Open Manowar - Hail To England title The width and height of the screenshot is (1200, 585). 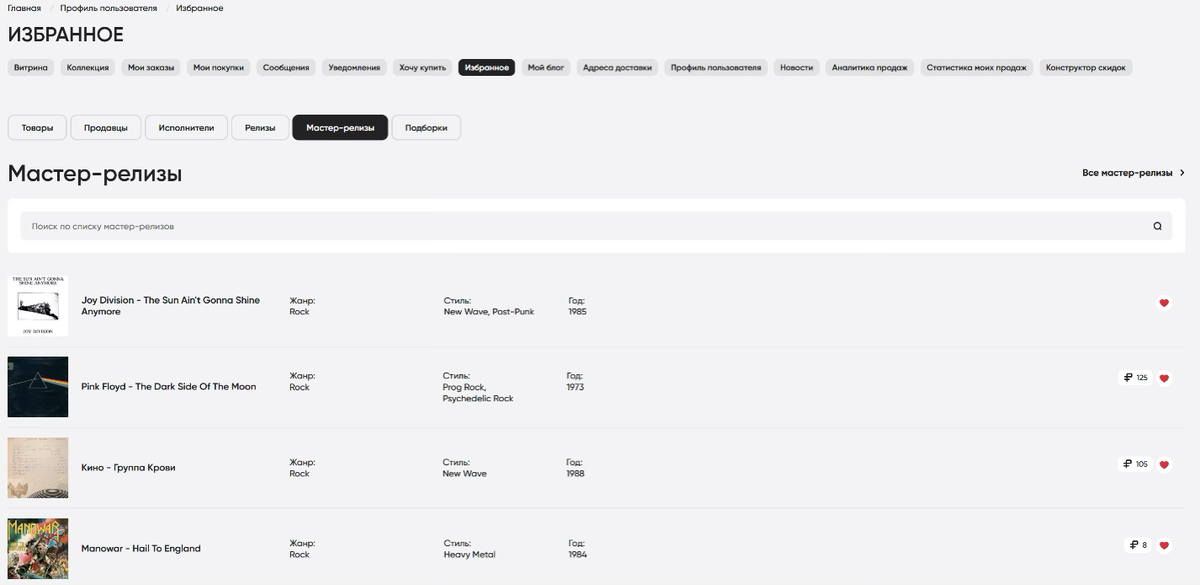pos(141,549)
